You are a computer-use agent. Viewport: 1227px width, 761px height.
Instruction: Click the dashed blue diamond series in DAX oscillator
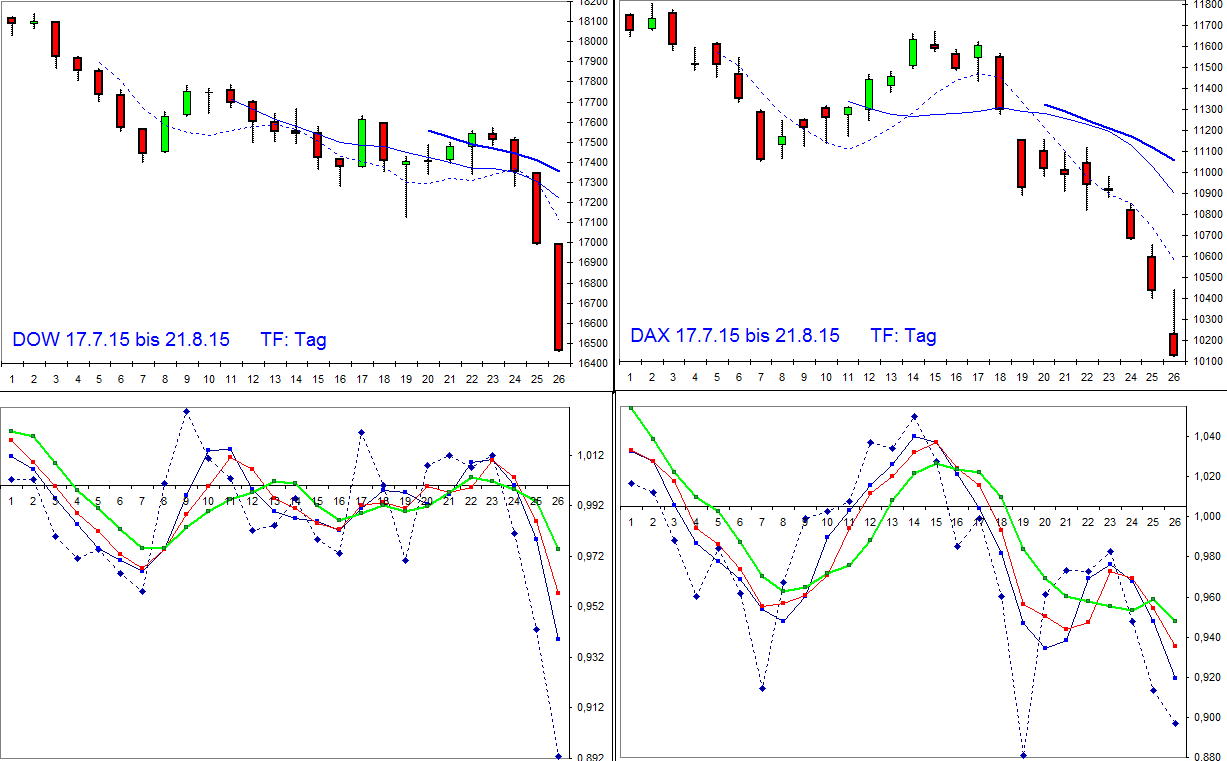pos(915,415)
